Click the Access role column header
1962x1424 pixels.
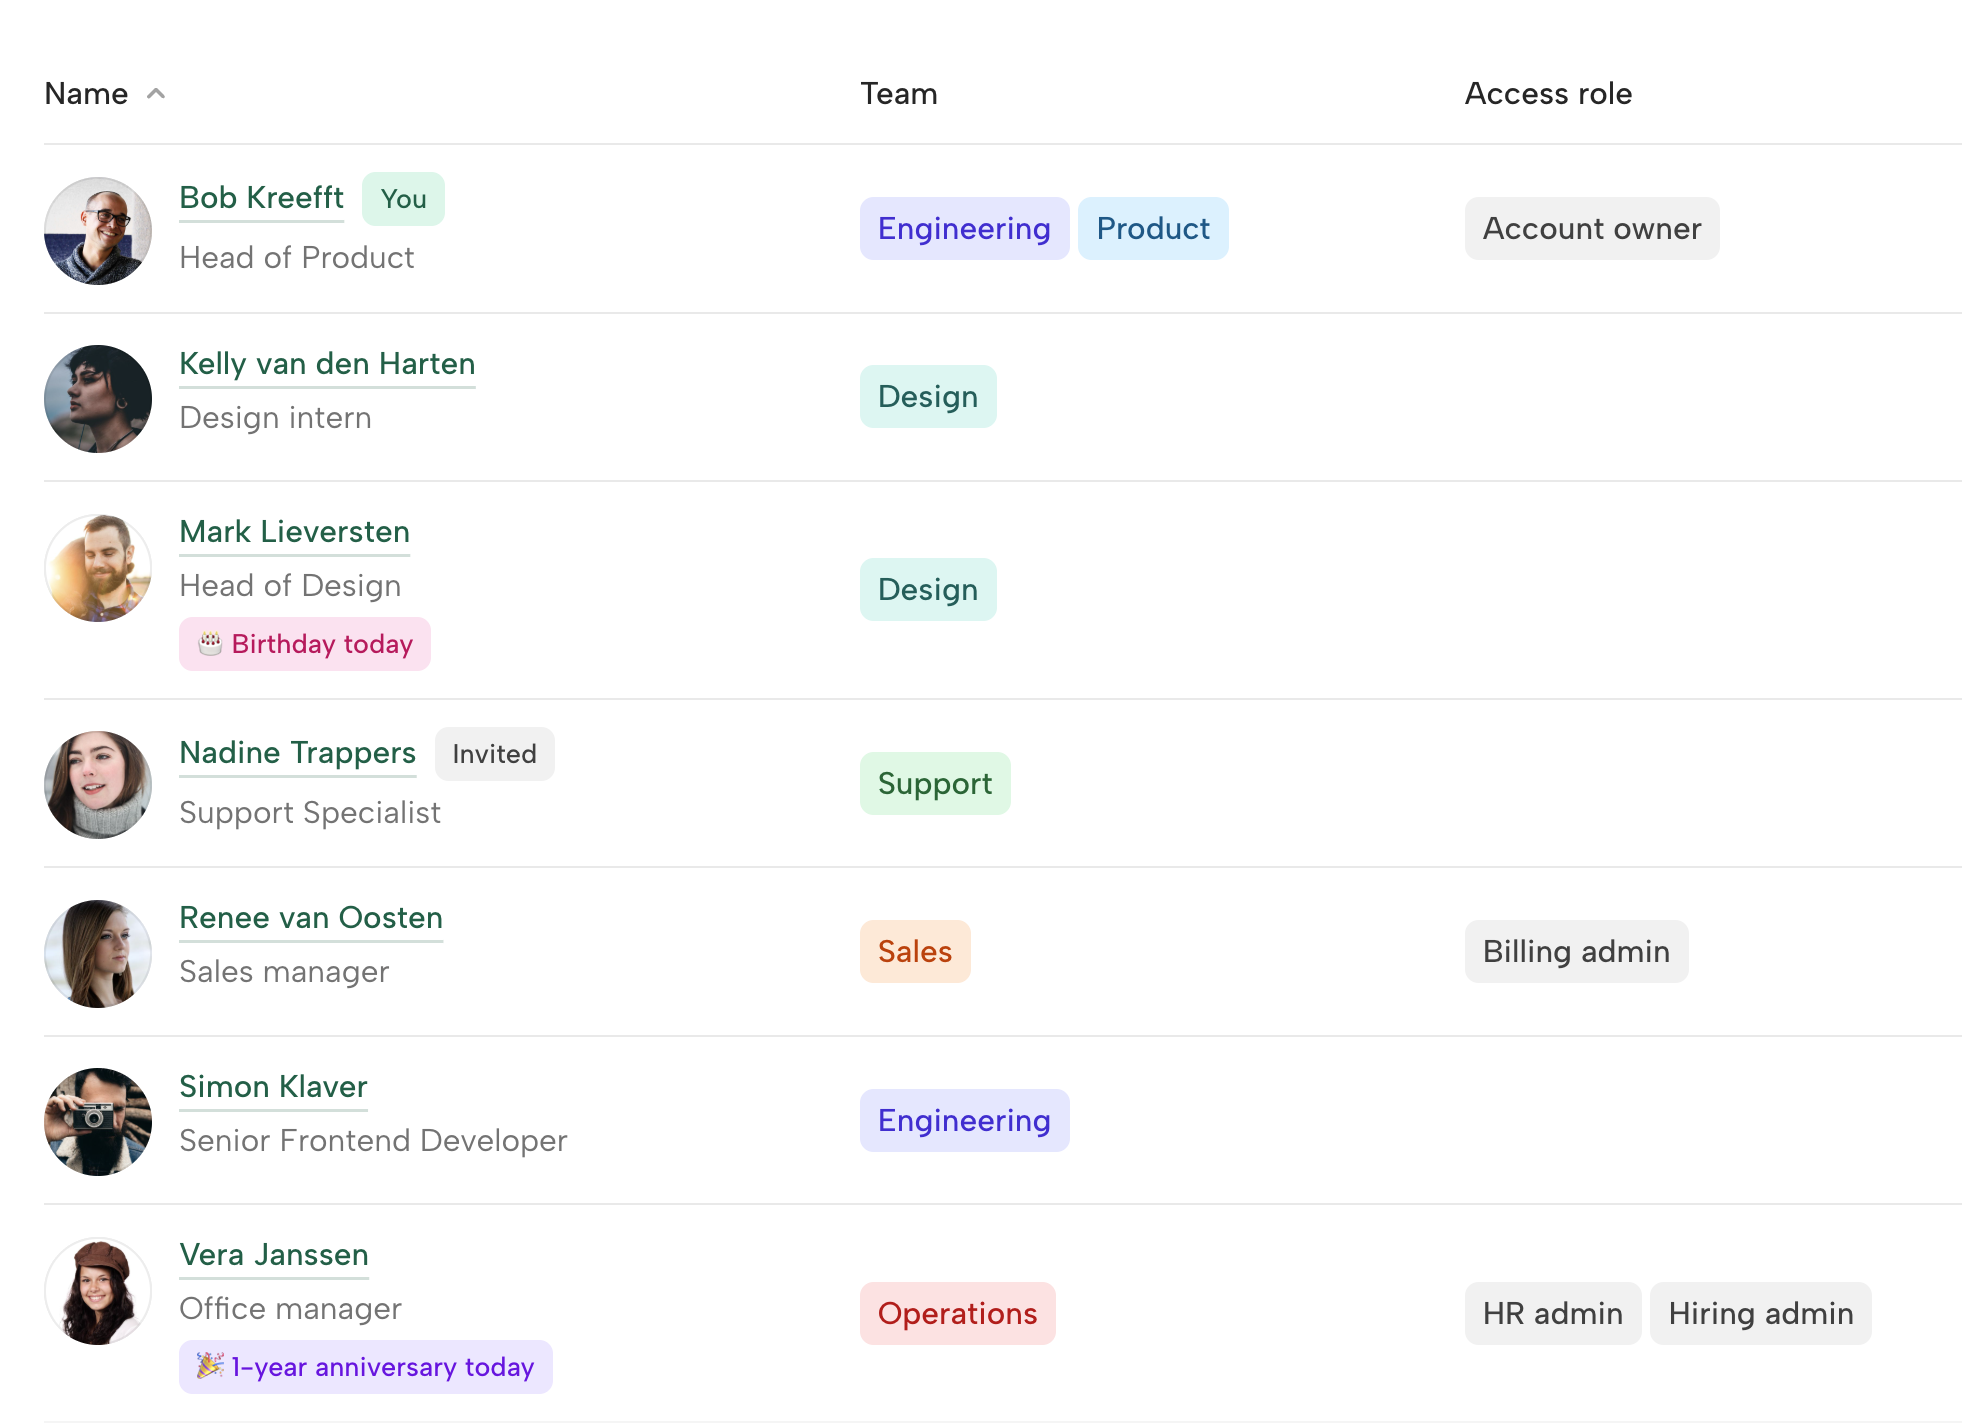[1547, 93]
